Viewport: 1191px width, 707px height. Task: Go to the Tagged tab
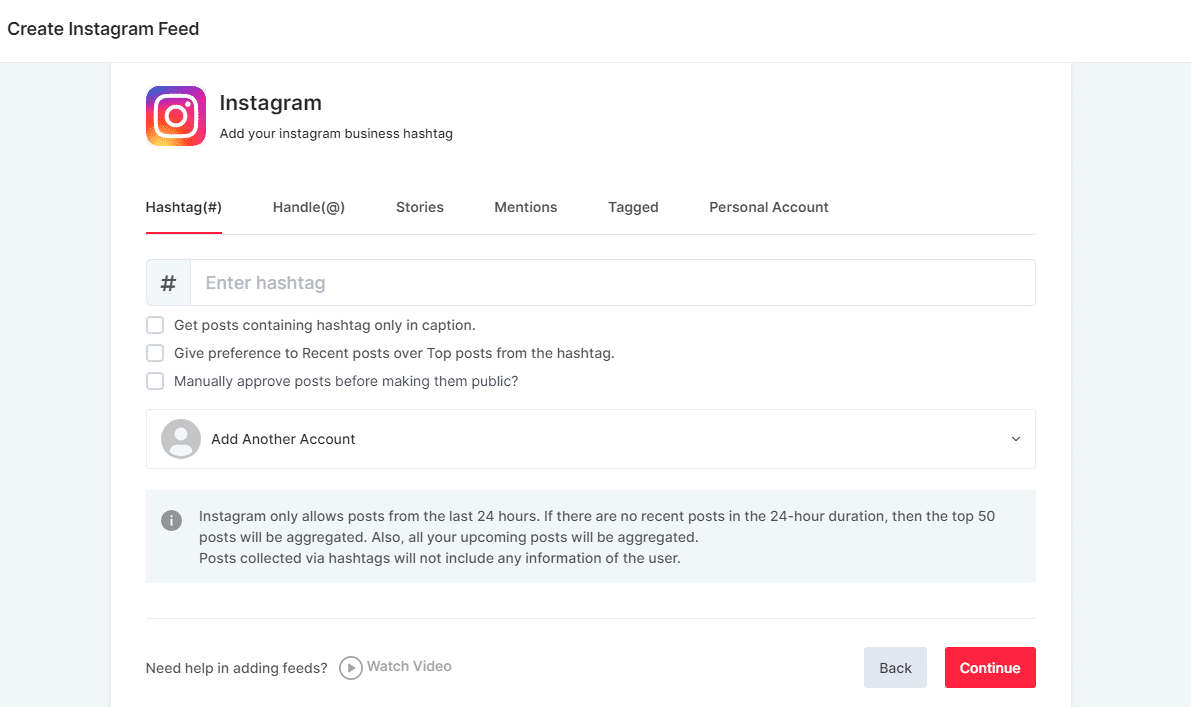tap(633, 207)
